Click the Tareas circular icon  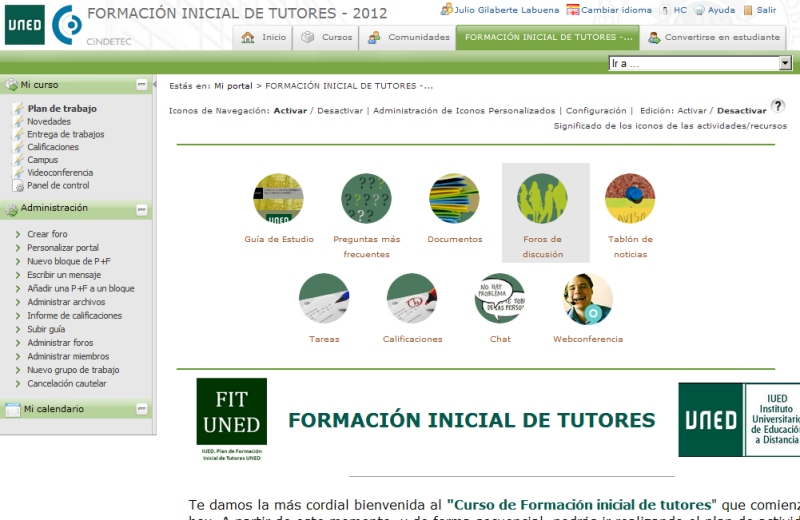click(x=324, y=298)
